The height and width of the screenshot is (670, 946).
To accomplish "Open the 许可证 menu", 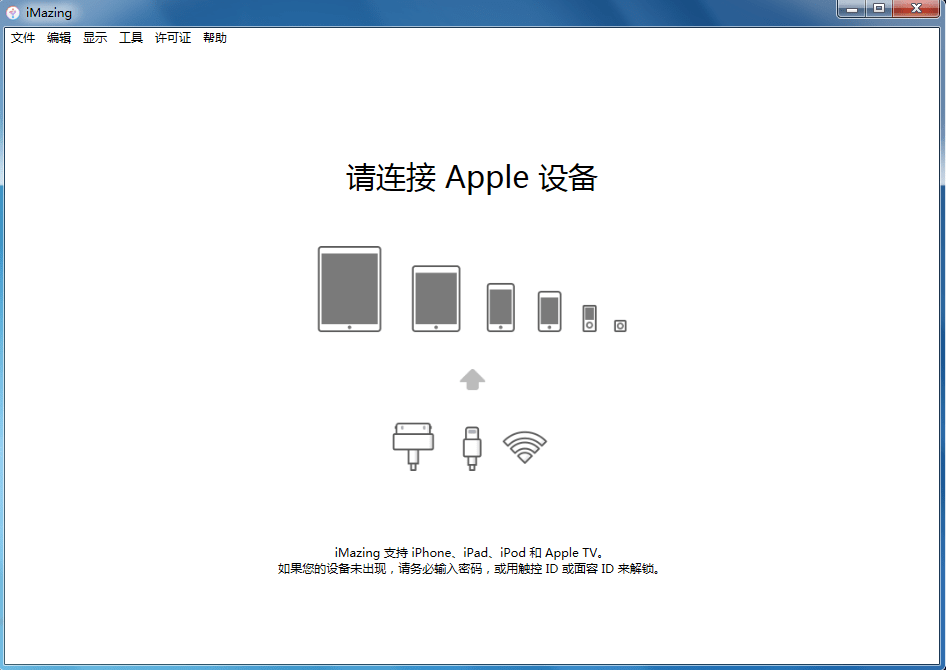I will (173, 38).
